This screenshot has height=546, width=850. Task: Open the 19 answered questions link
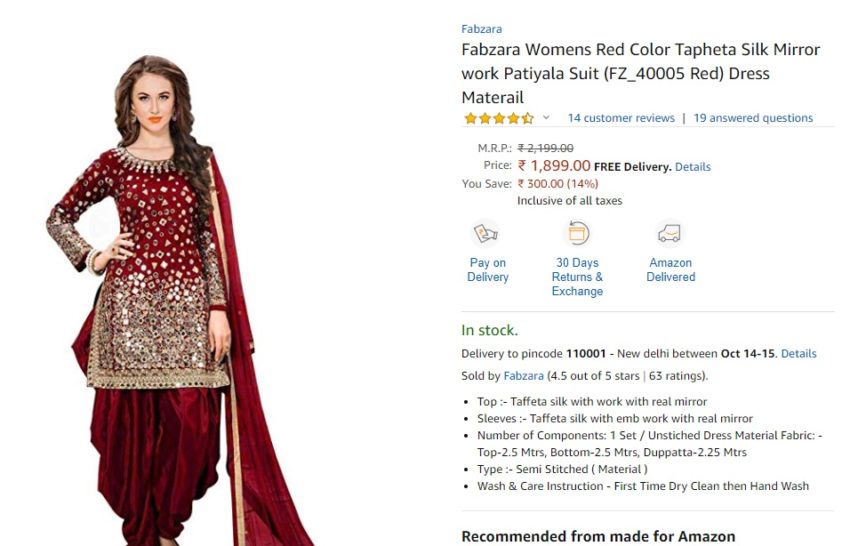pos(754,118)
